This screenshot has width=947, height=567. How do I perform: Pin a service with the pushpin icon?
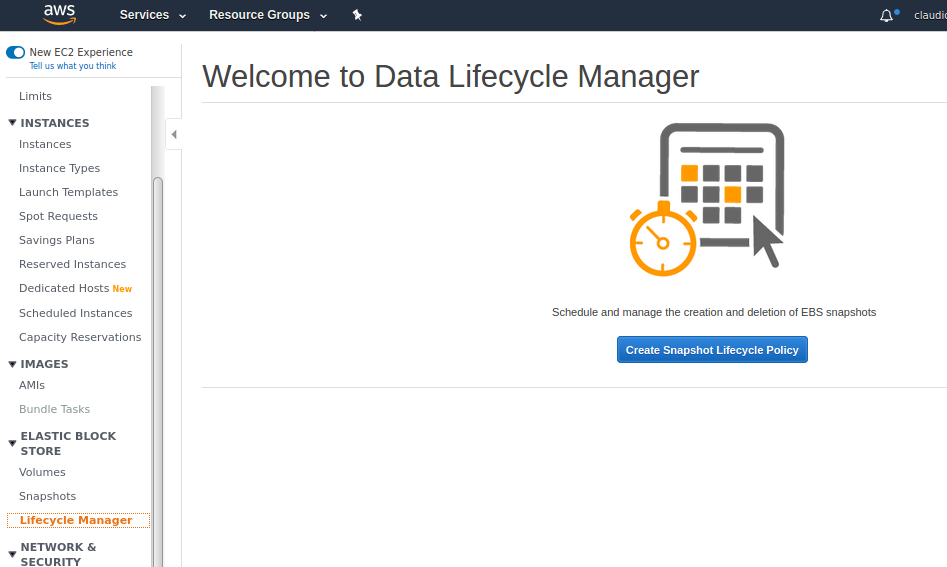coord(357,15)
